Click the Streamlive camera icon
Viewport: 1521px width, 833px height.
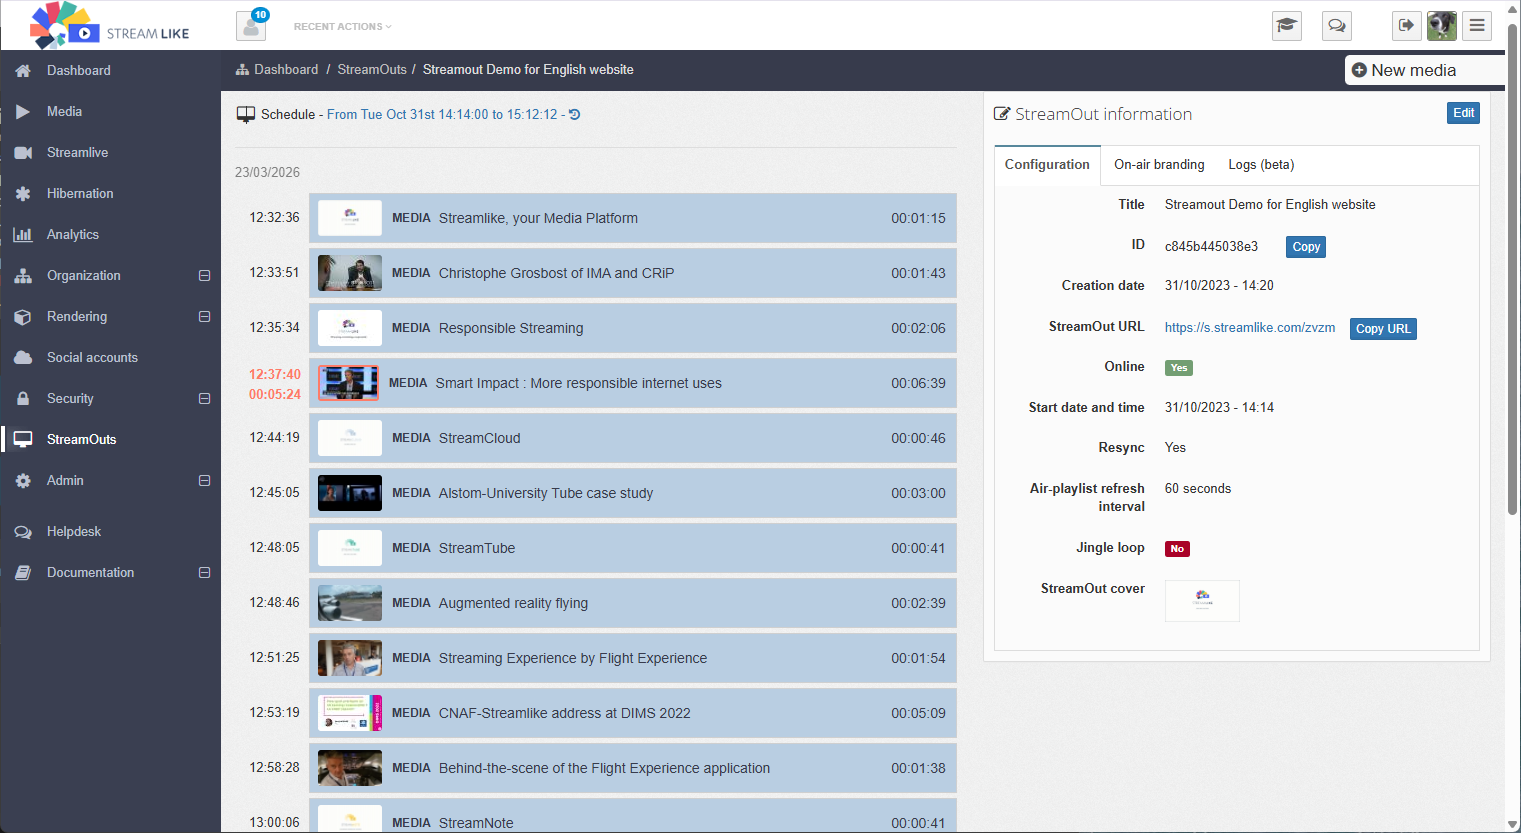point(23,153)
